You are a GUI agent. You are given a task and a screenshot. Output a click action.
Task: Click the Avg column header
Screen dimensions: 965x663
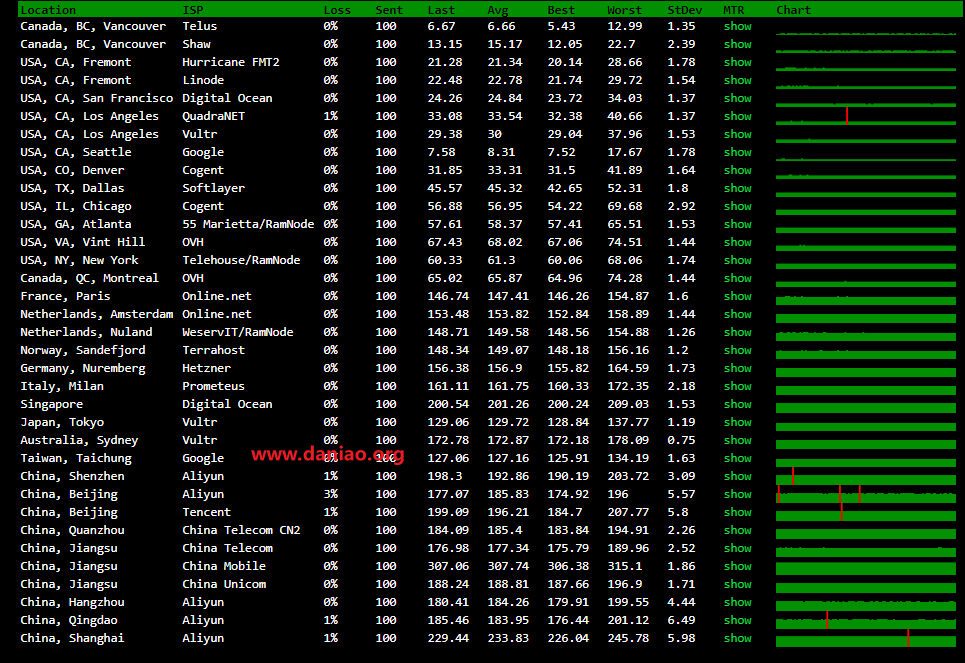pos(498,10)
